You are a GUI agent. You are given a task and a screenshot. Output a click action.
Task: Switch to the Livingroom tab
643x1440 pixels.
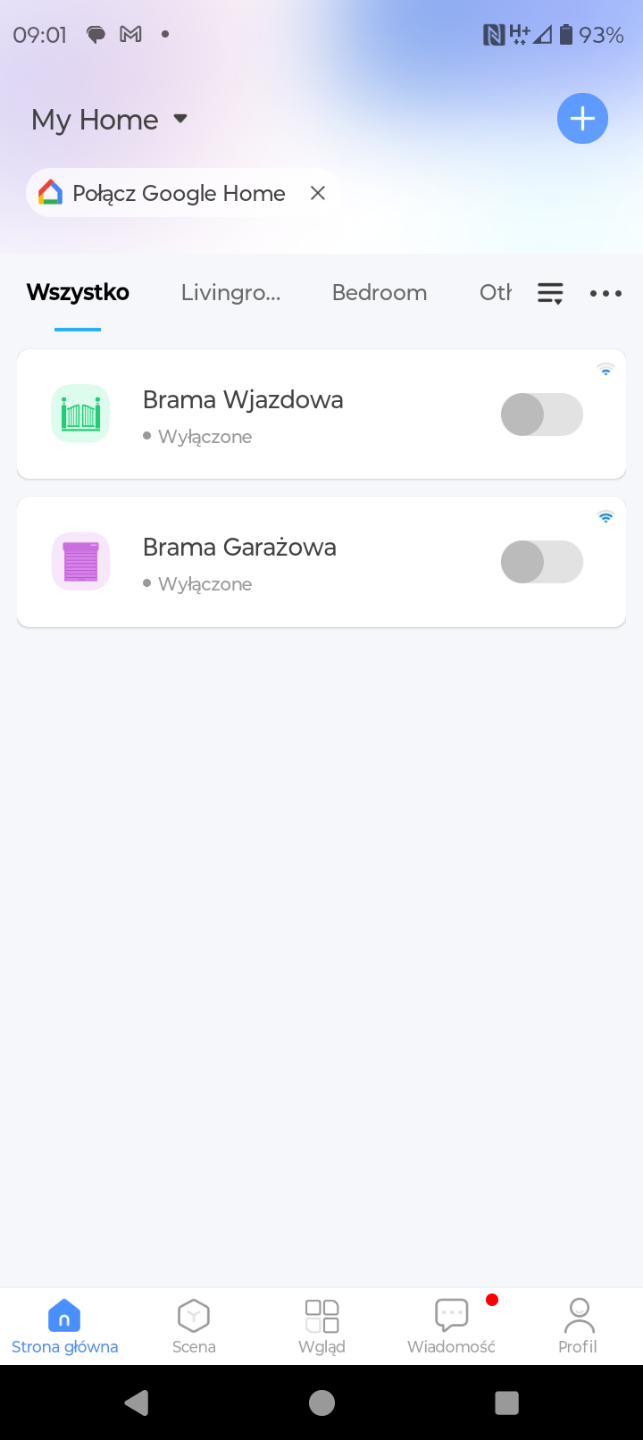[230, 293]
